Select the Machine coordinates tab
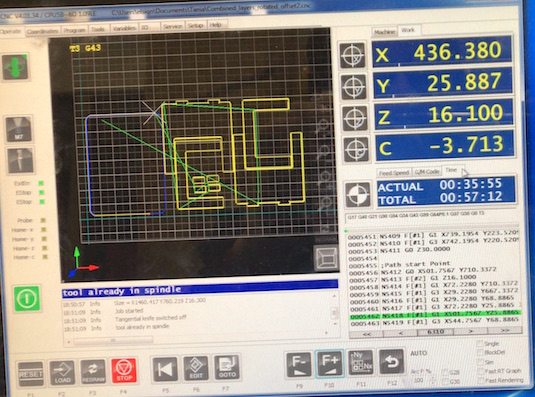Screen dimensions: 535x397 point(385,32)
